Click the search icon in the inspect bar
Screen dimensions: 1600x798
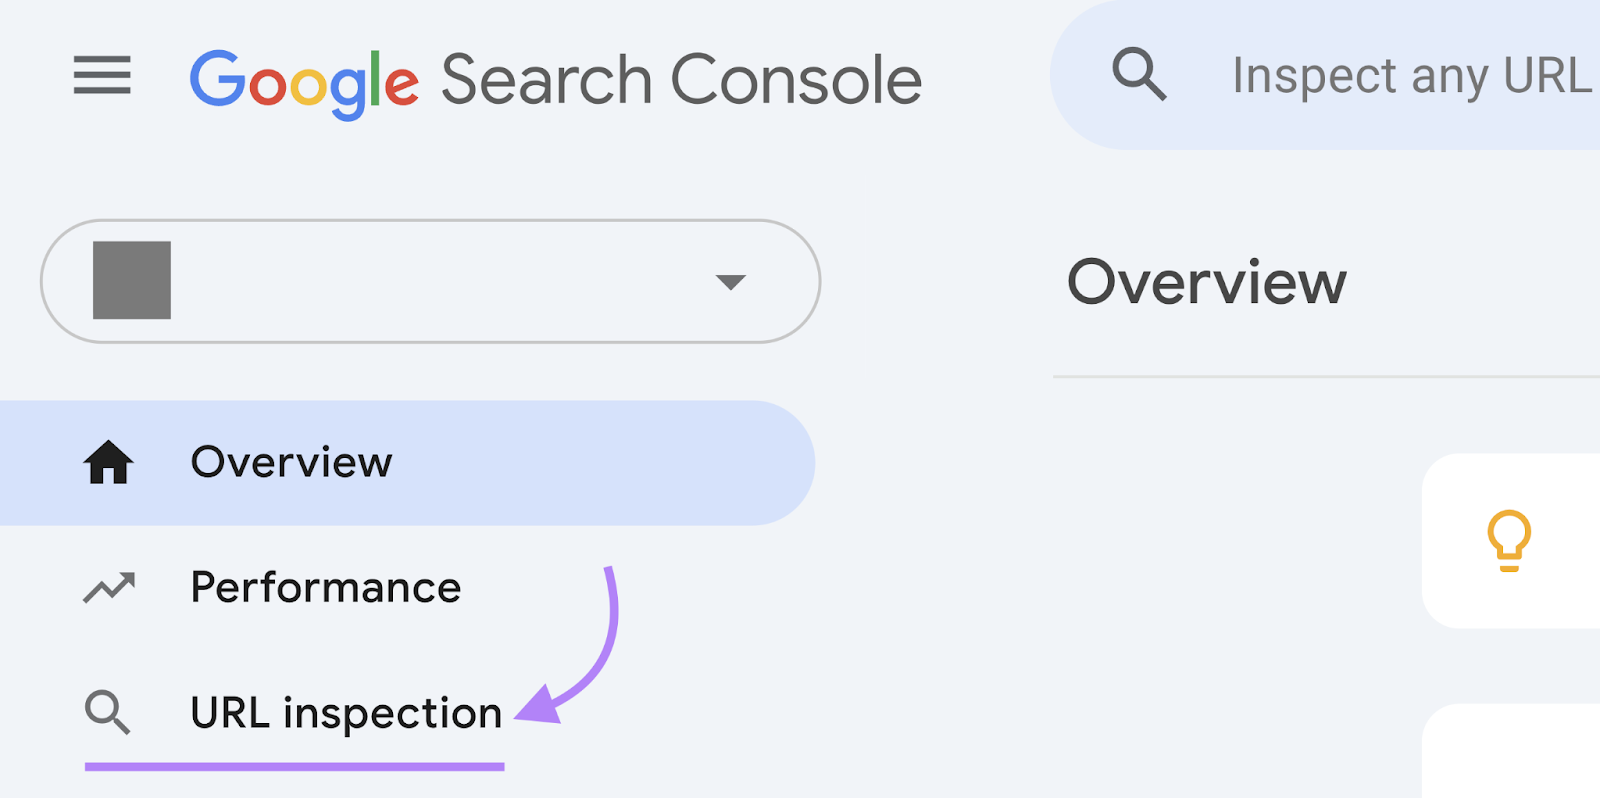[x=1139, y=73]
